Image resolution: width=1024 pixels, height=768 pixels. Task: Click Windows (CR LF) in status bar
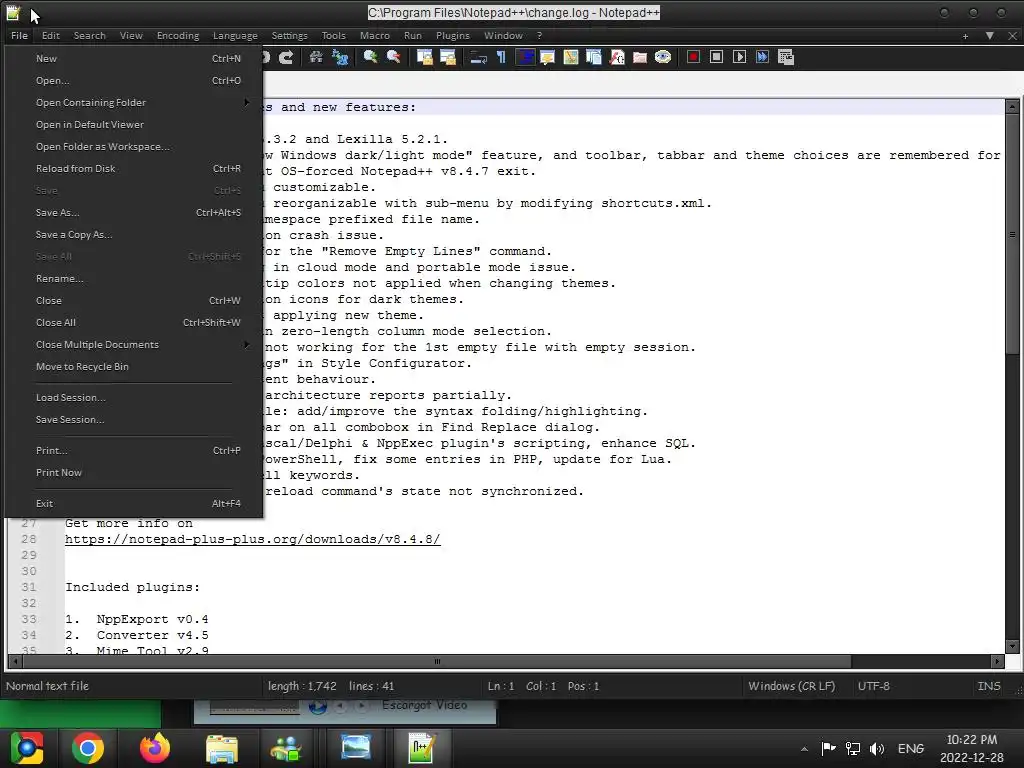792,686
